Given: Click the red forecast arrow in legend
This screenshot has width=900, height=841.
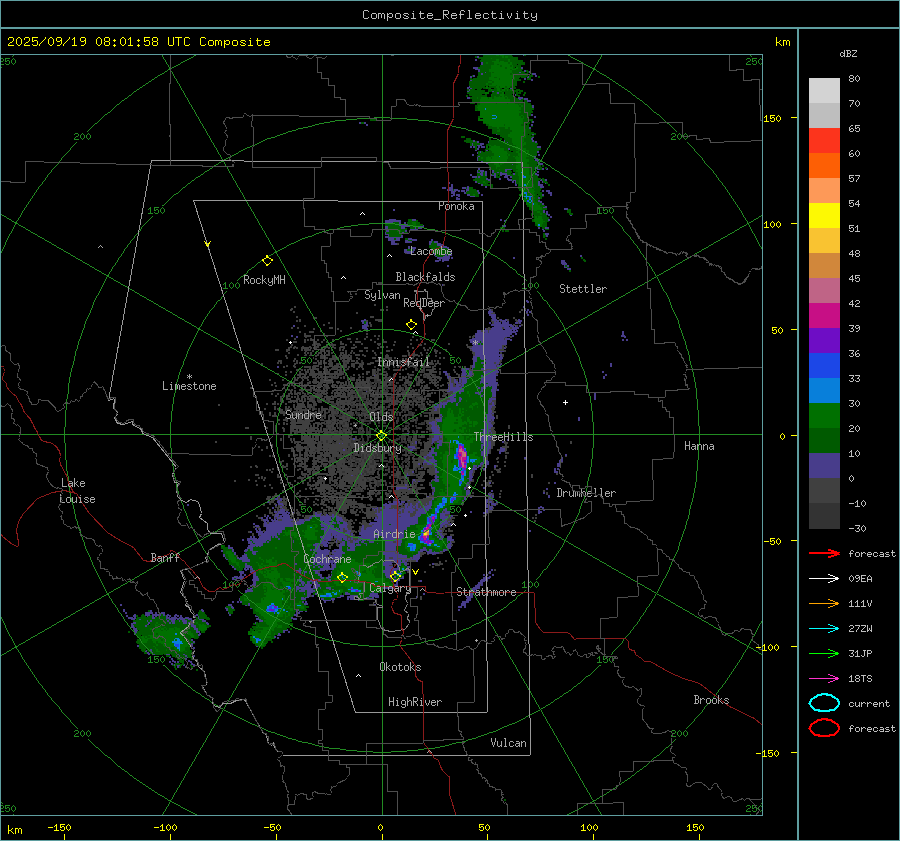Looking at the screenshot, I should 823,553.
